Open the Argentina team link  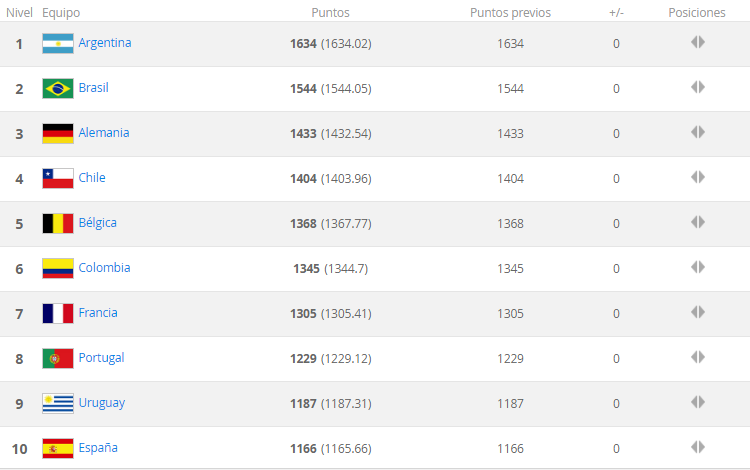pyautogui.click(x=105, y=43)
